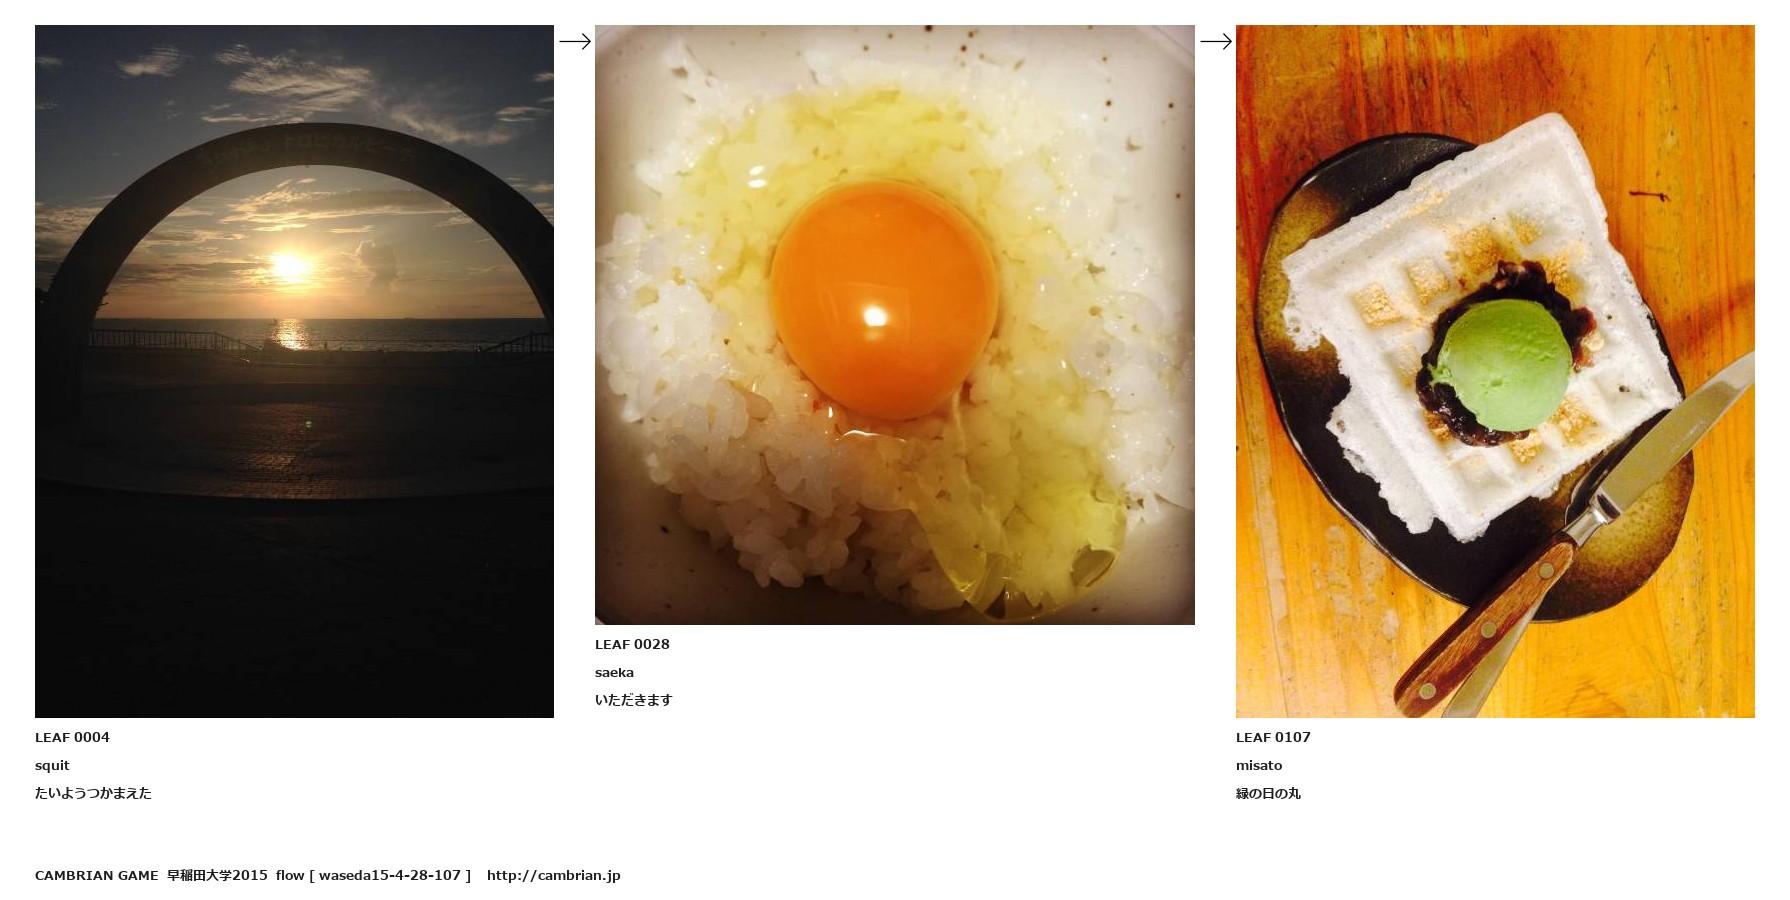Click the LEAF 0107 label
The image size is (1790, 900).
[1273, 737]
